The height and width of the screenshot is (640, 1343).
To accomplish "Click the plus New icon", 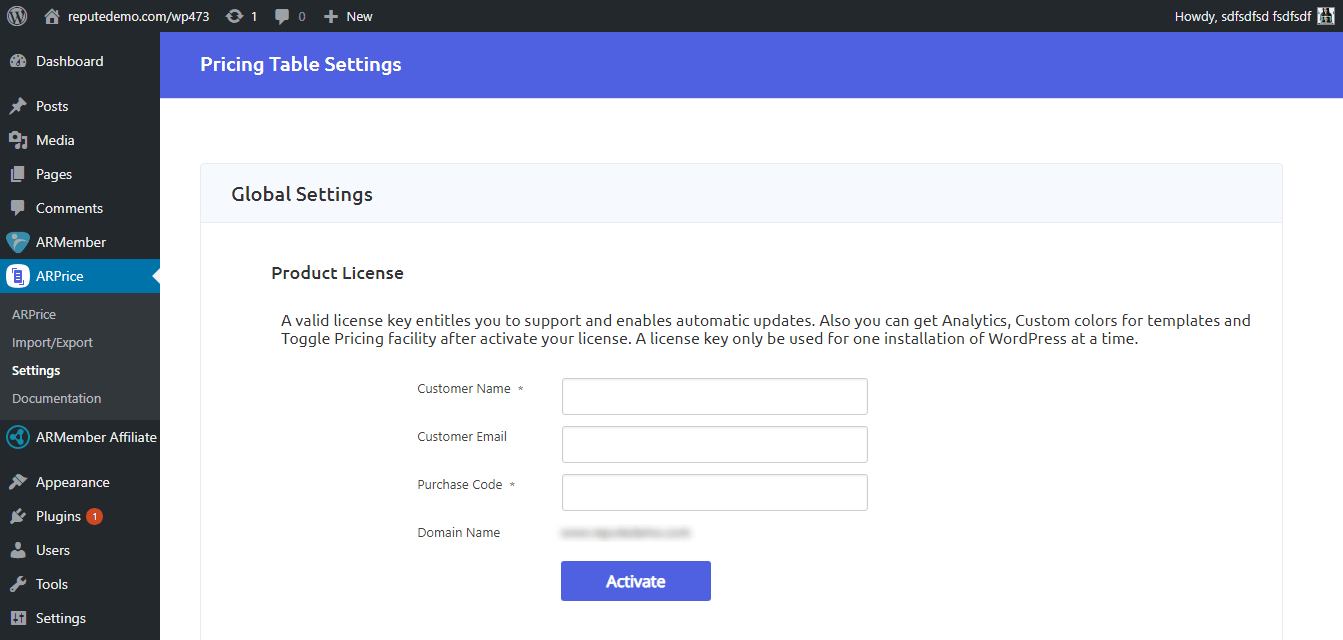I will click(331, 16).
